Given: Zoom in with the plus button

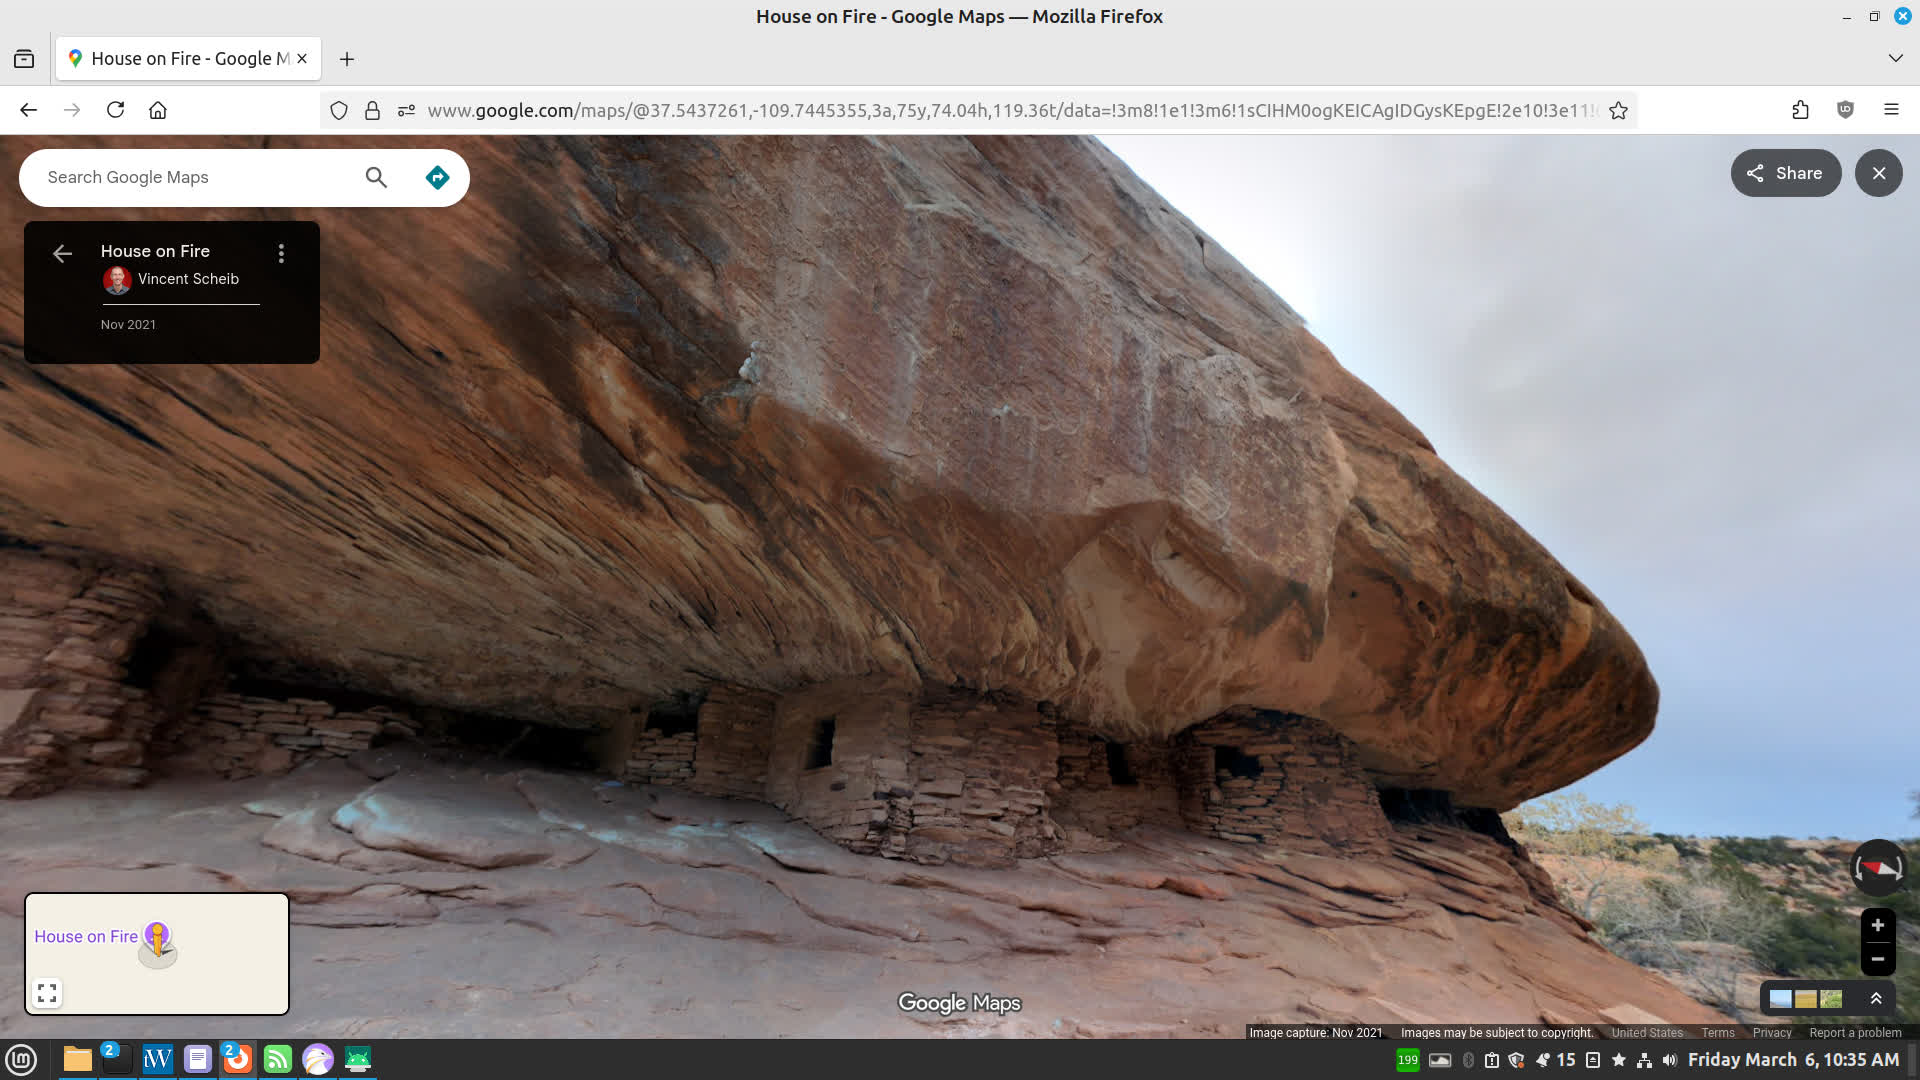Looking at the screenshot, I should (1877, 925).
